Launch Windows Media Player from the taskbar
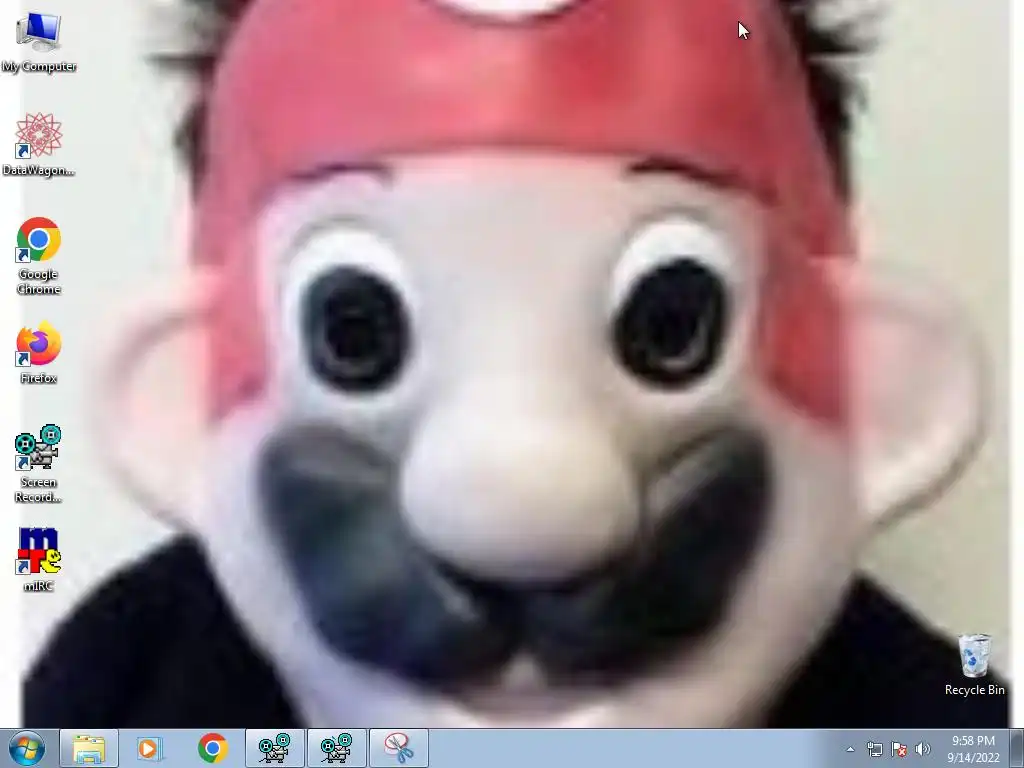This screenshot has height=768, width=1024. [x=150, y=748]
